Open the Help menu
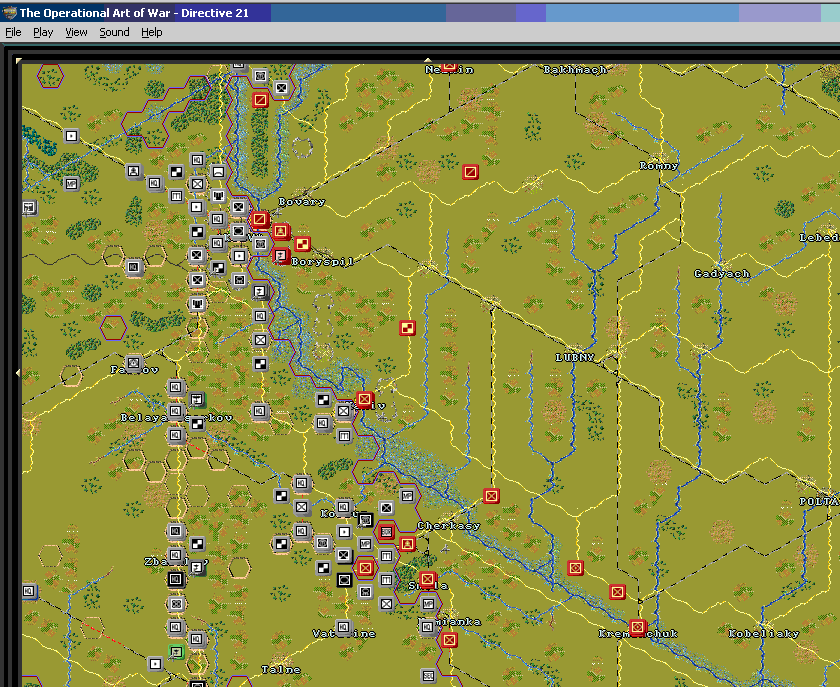Viewport: 840px width, 688px height. pyautogui.click(x=152, y=32)
